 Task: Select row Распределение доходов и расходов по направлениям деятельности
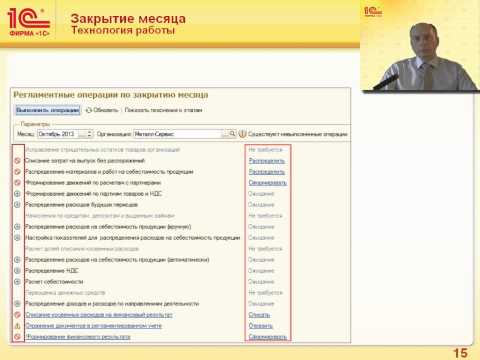[112, 304]
